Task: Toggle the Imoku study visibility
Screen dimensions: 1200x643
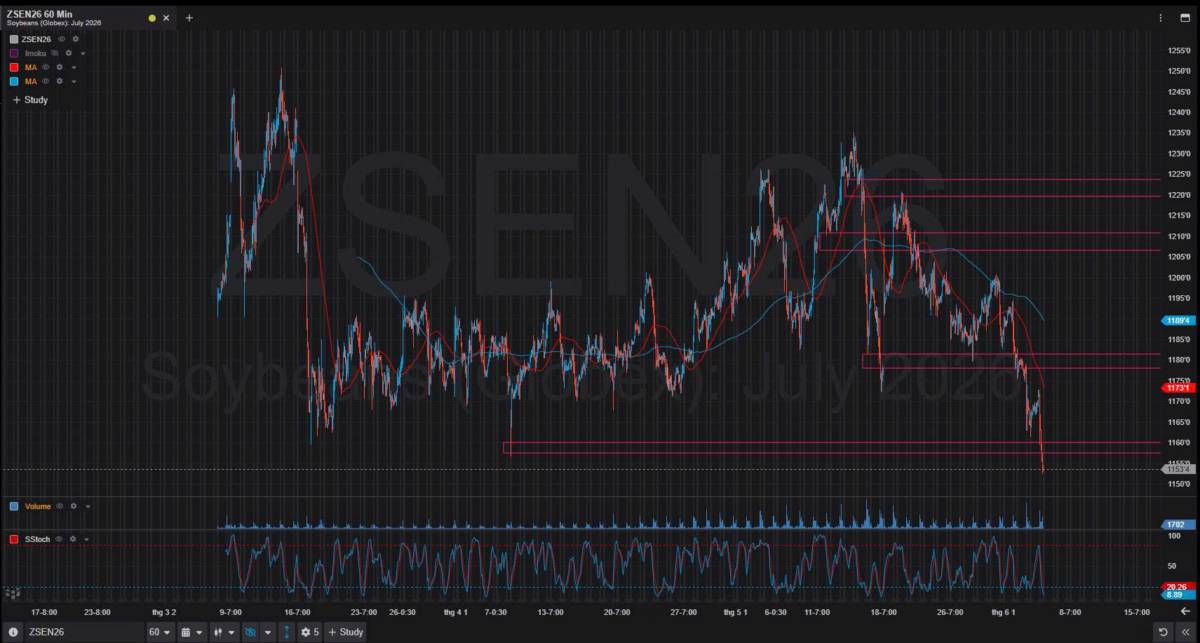Action: pos(56,53)
